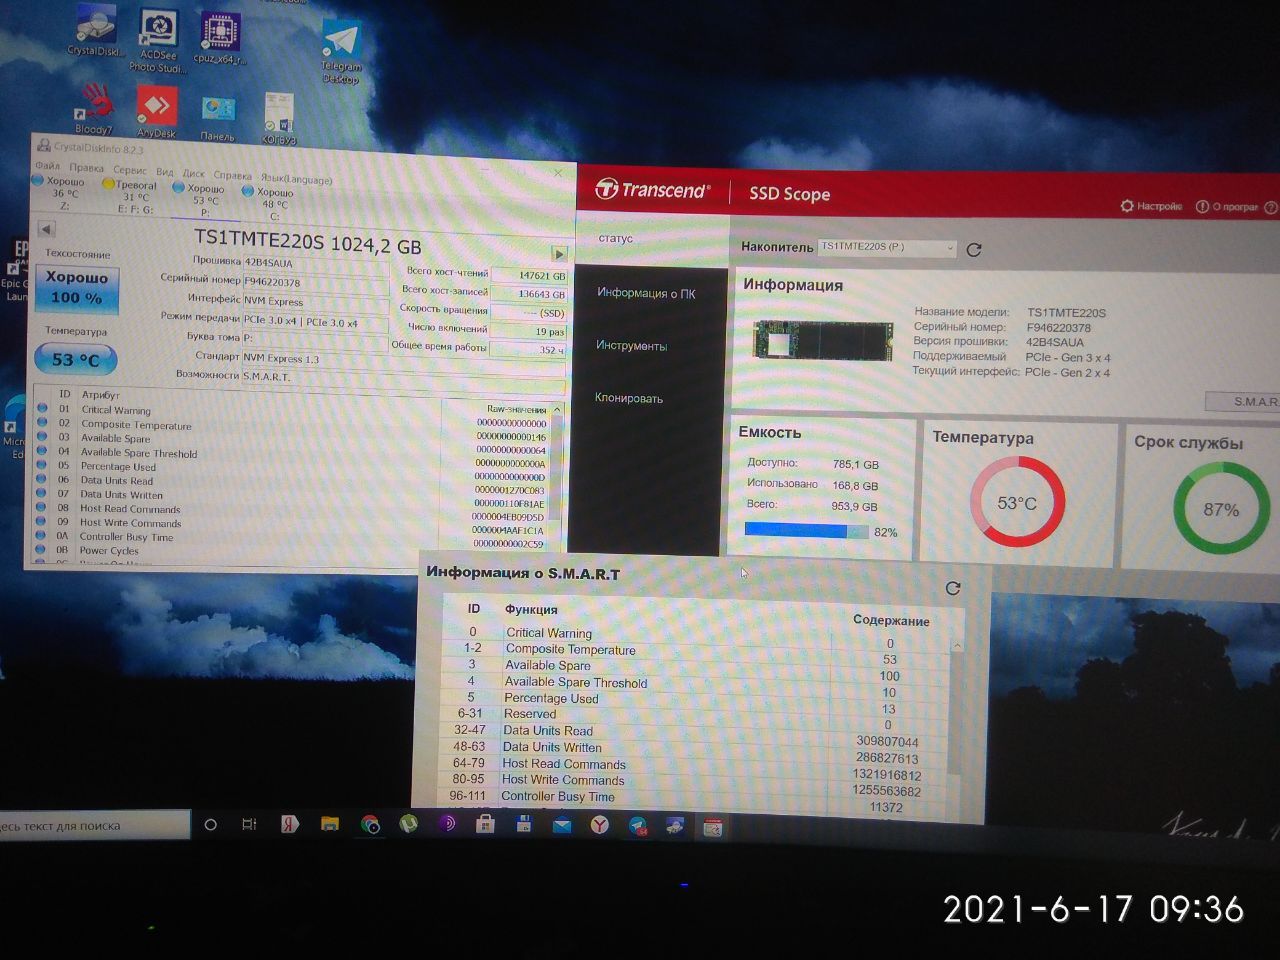Launch the cpuz_x64 desktop icon
Screen dimensions: 1280x960
tap(220, 38)
